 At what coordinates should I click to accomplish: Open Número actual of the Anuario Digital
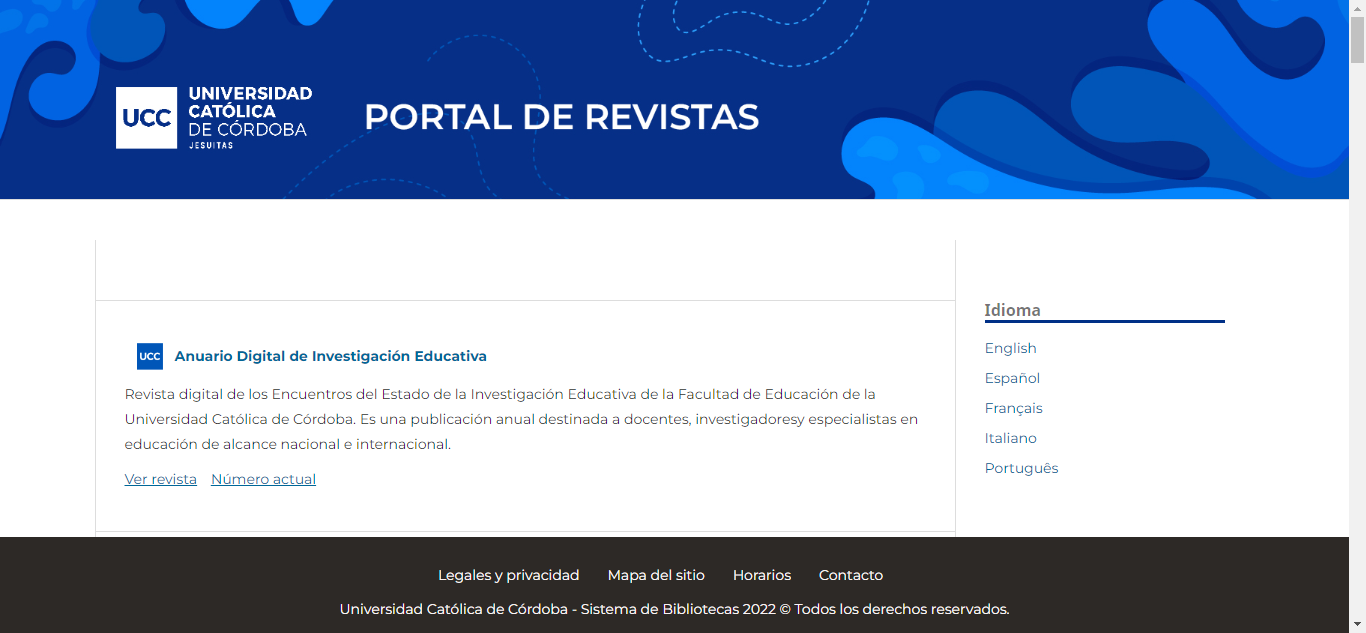pyautogui.click(x=262, y=479)
